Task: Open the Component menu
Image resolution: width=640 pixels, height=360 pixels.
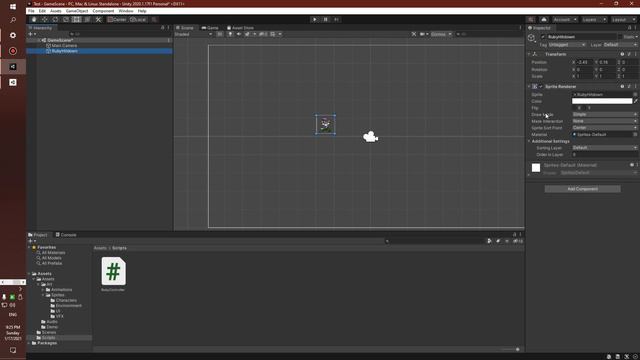Action: pyautogui.click(x=103, y=11)
